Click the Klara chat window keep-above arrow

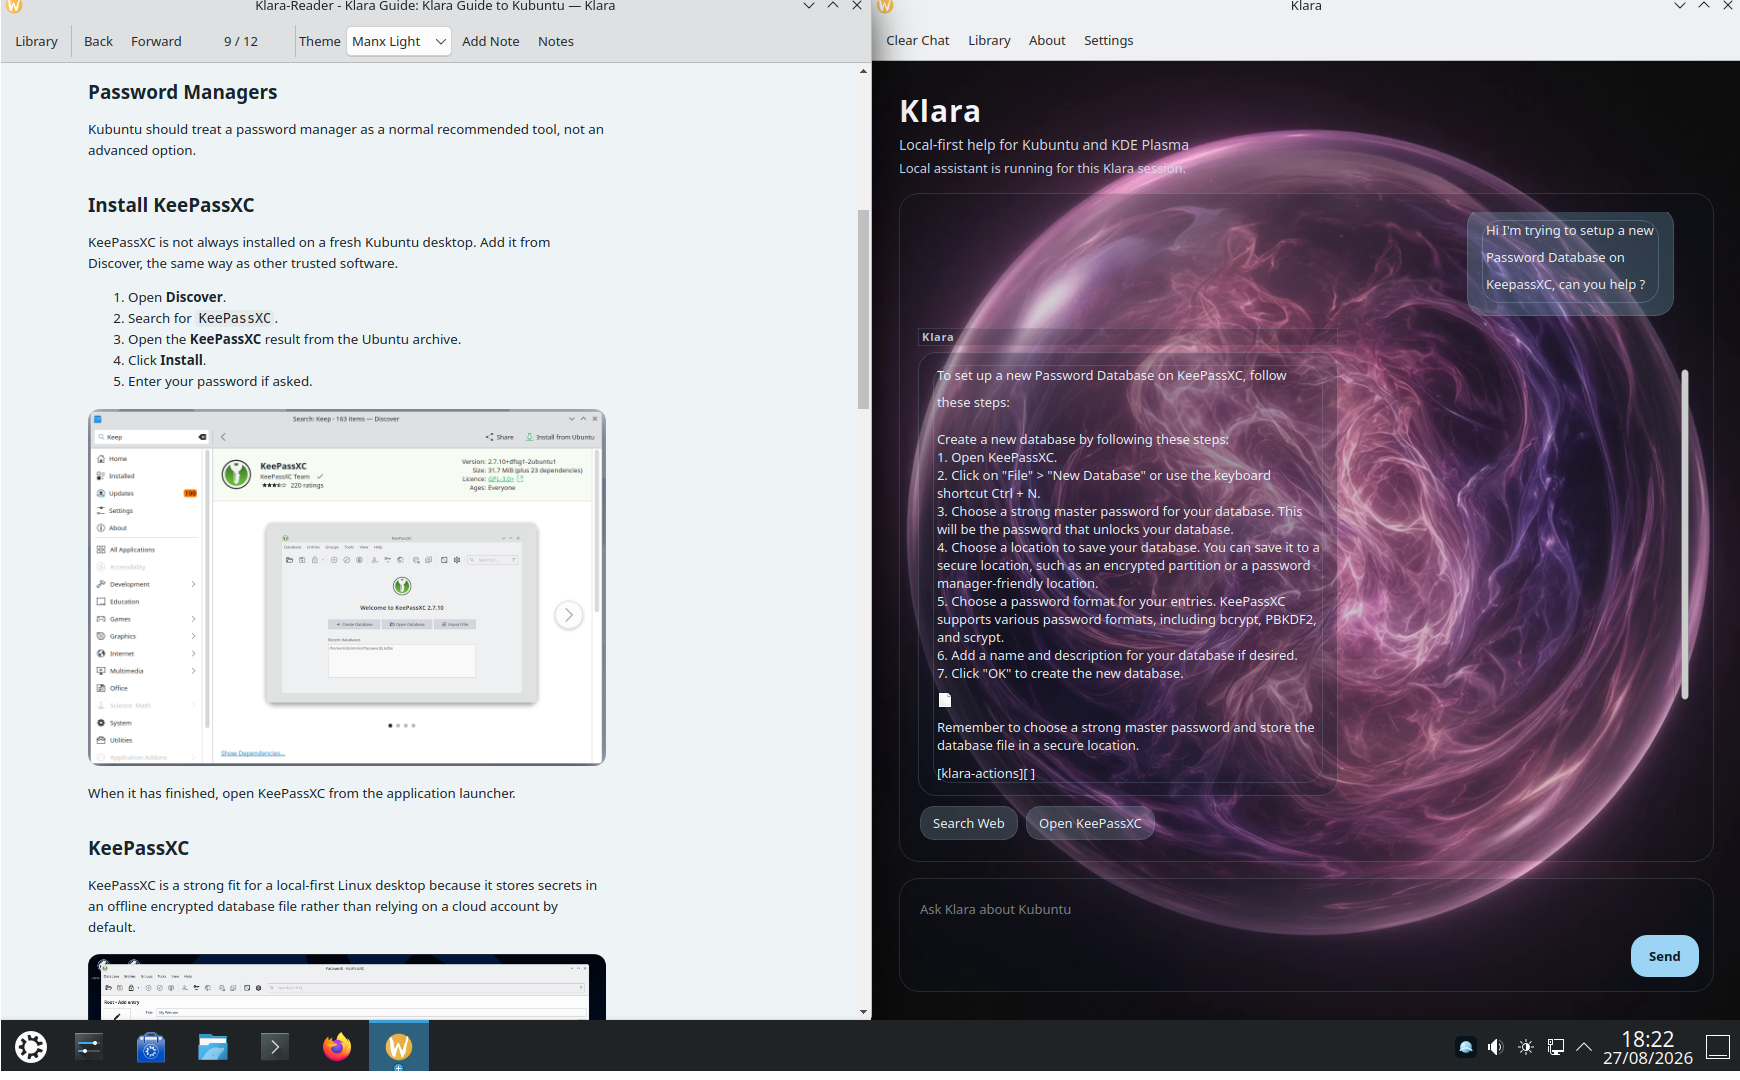point(1704,6)
